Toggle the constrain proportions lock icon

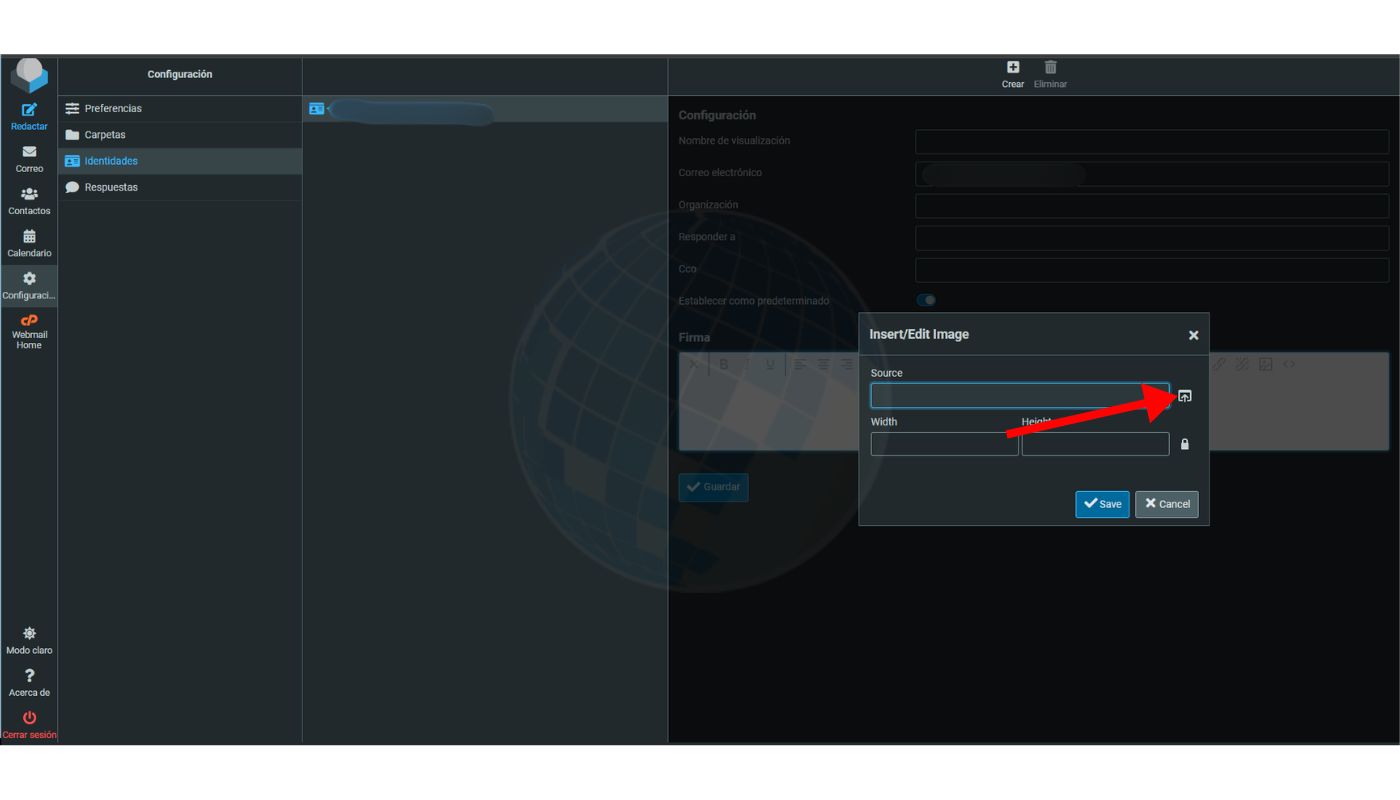1185,444
